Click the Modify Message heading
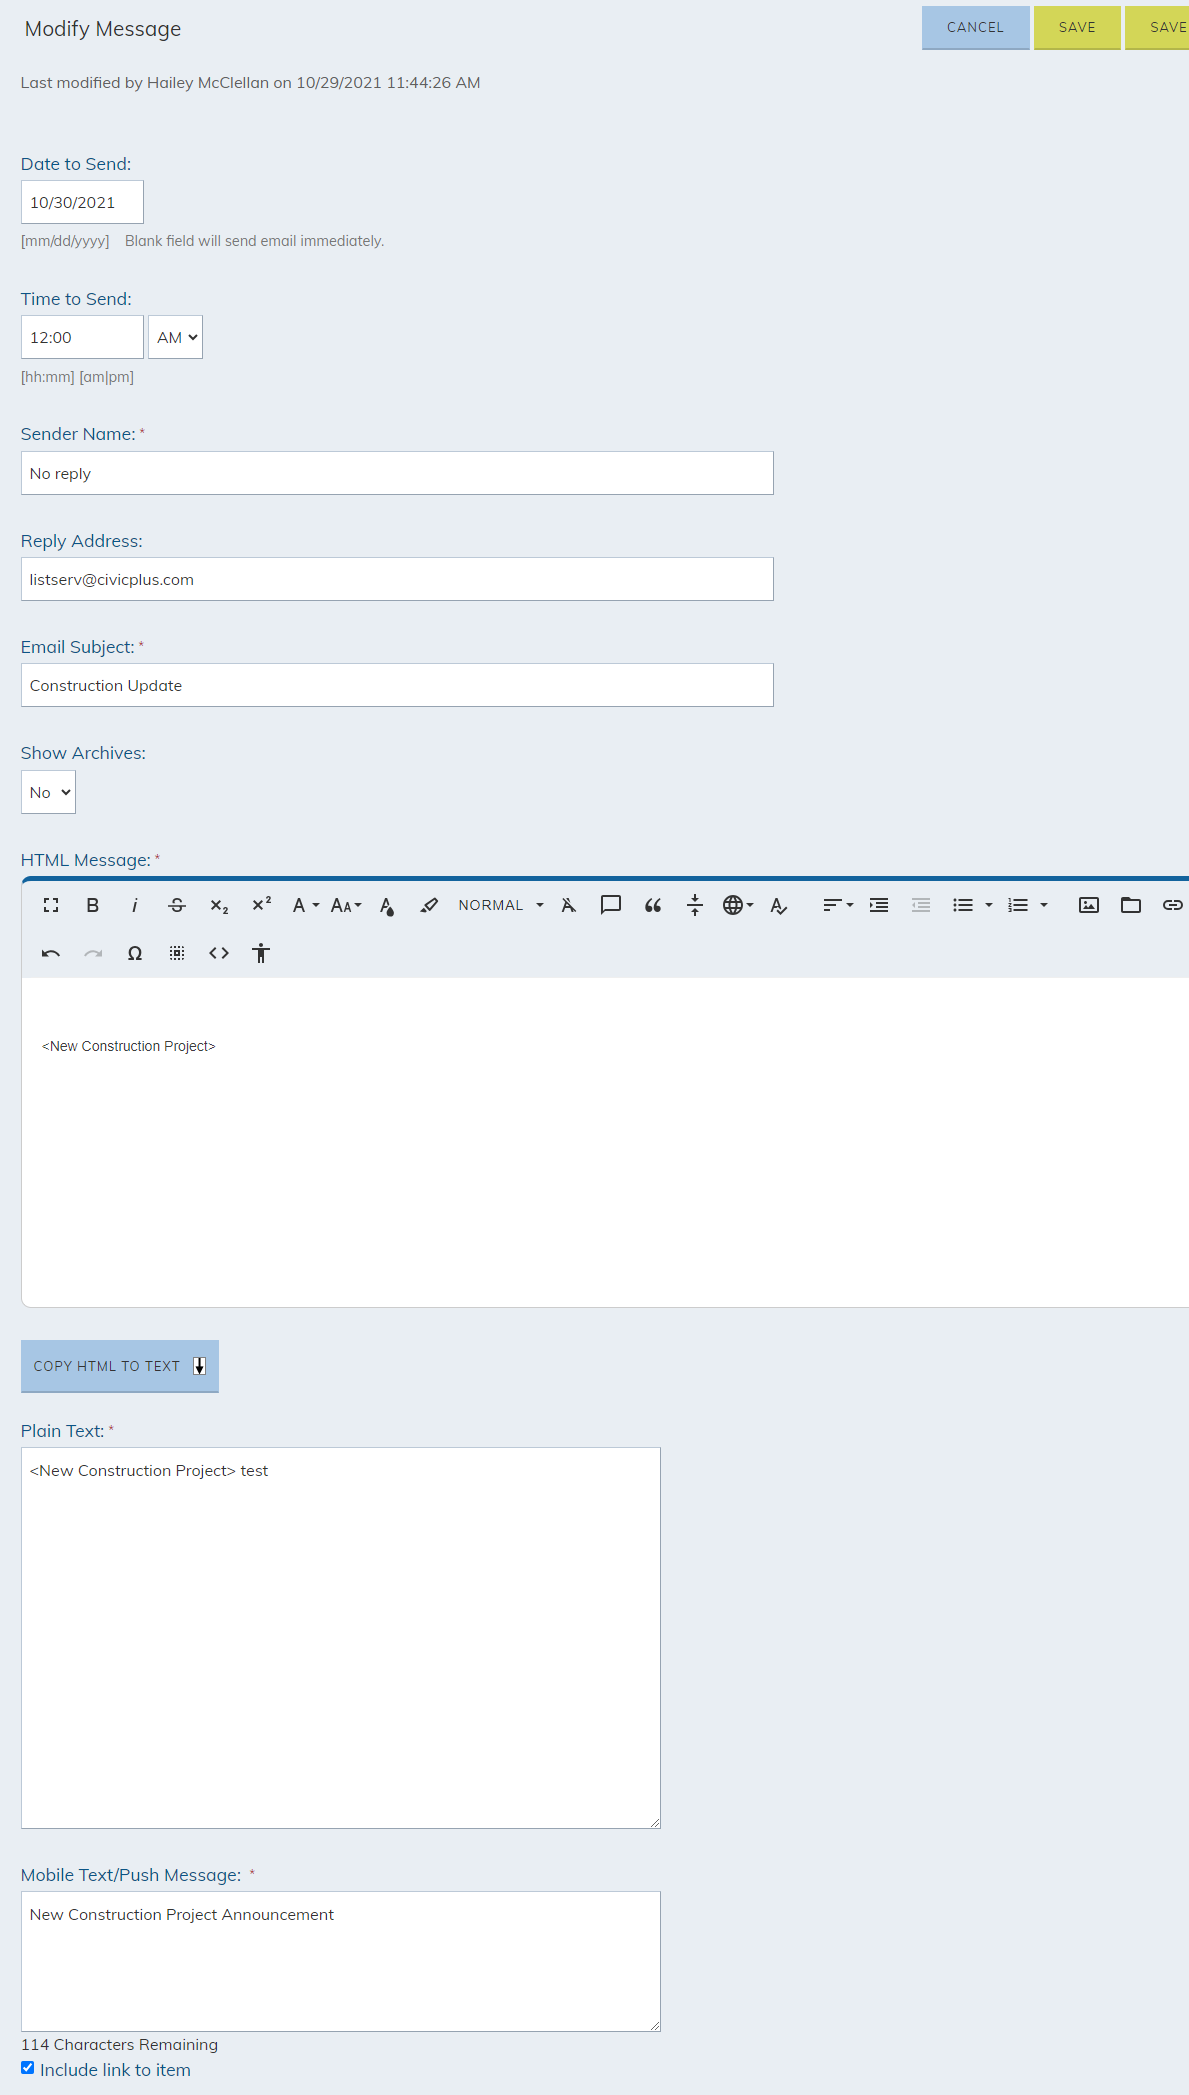 click(103, 29)
